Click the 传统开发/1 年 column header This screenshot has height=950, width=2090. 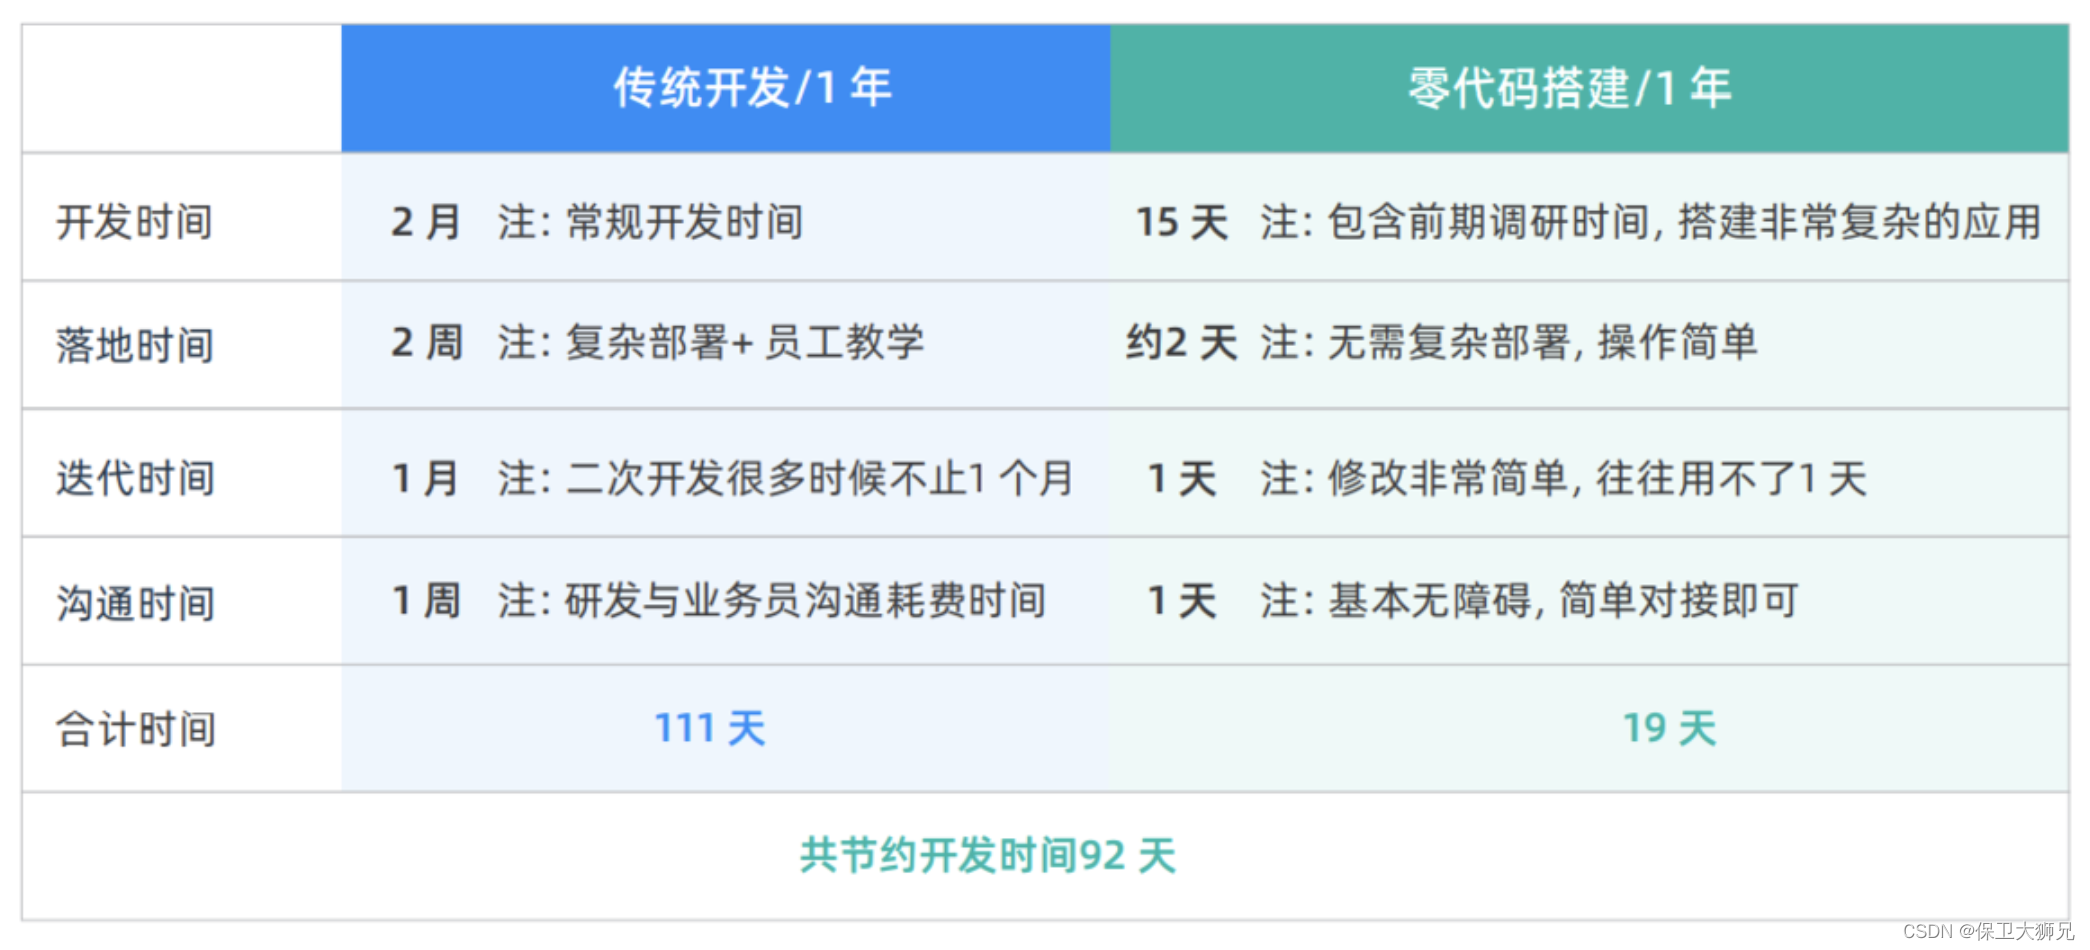[x=726, y=88]
